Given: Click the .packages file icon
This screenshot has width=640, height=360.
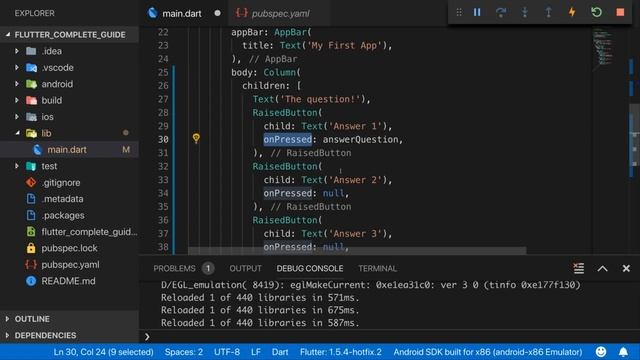Looking at the screenshot, I should coord(31,215).
